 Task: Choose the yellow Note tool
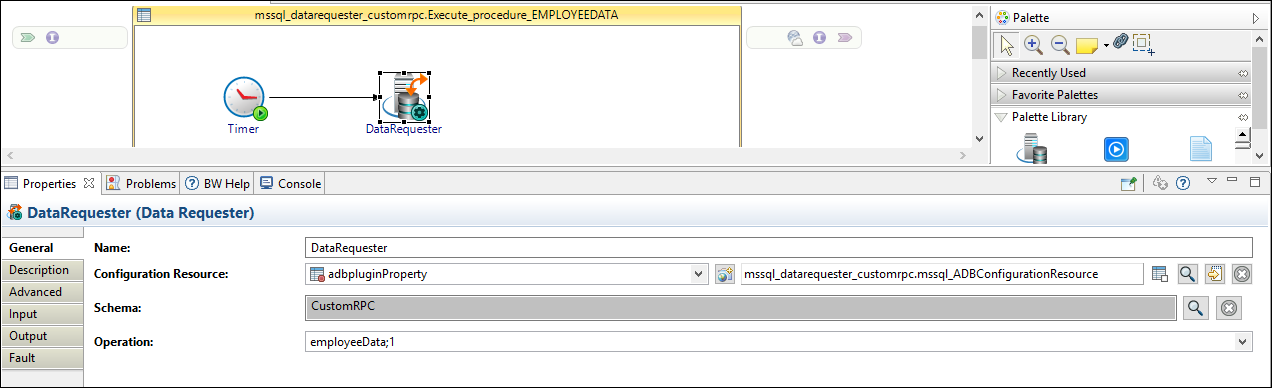[x=1087, y=44]
